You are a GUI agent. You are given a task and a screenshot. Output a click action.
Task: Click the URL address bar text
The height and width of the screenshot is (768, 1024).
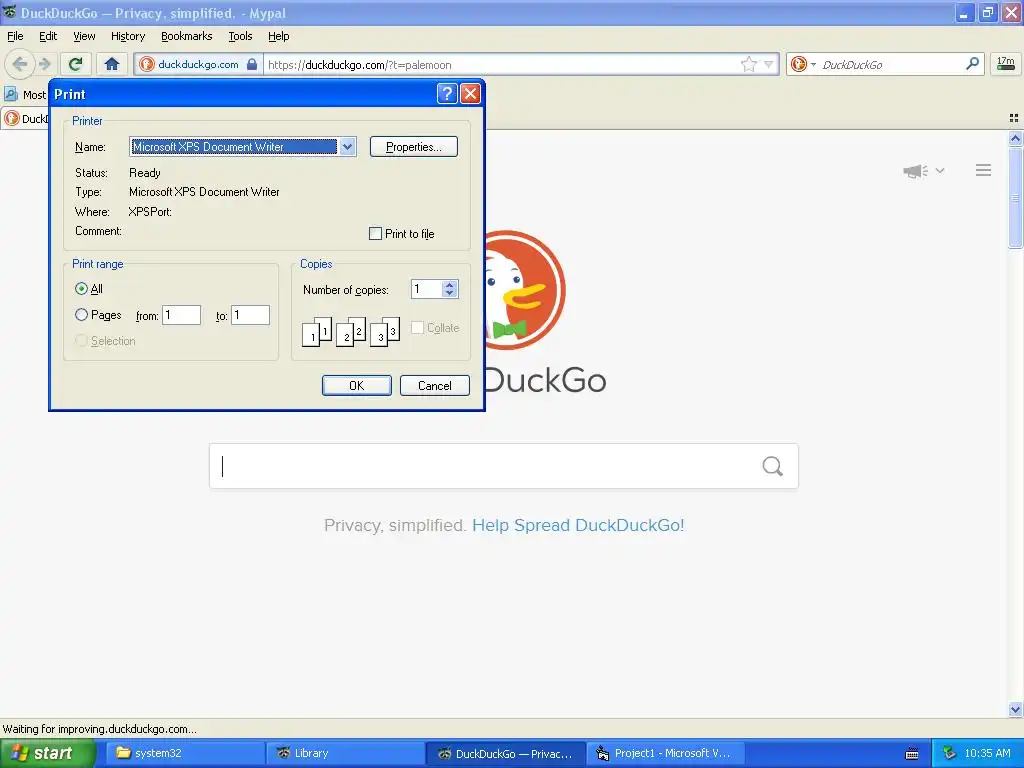click(359, 65)
